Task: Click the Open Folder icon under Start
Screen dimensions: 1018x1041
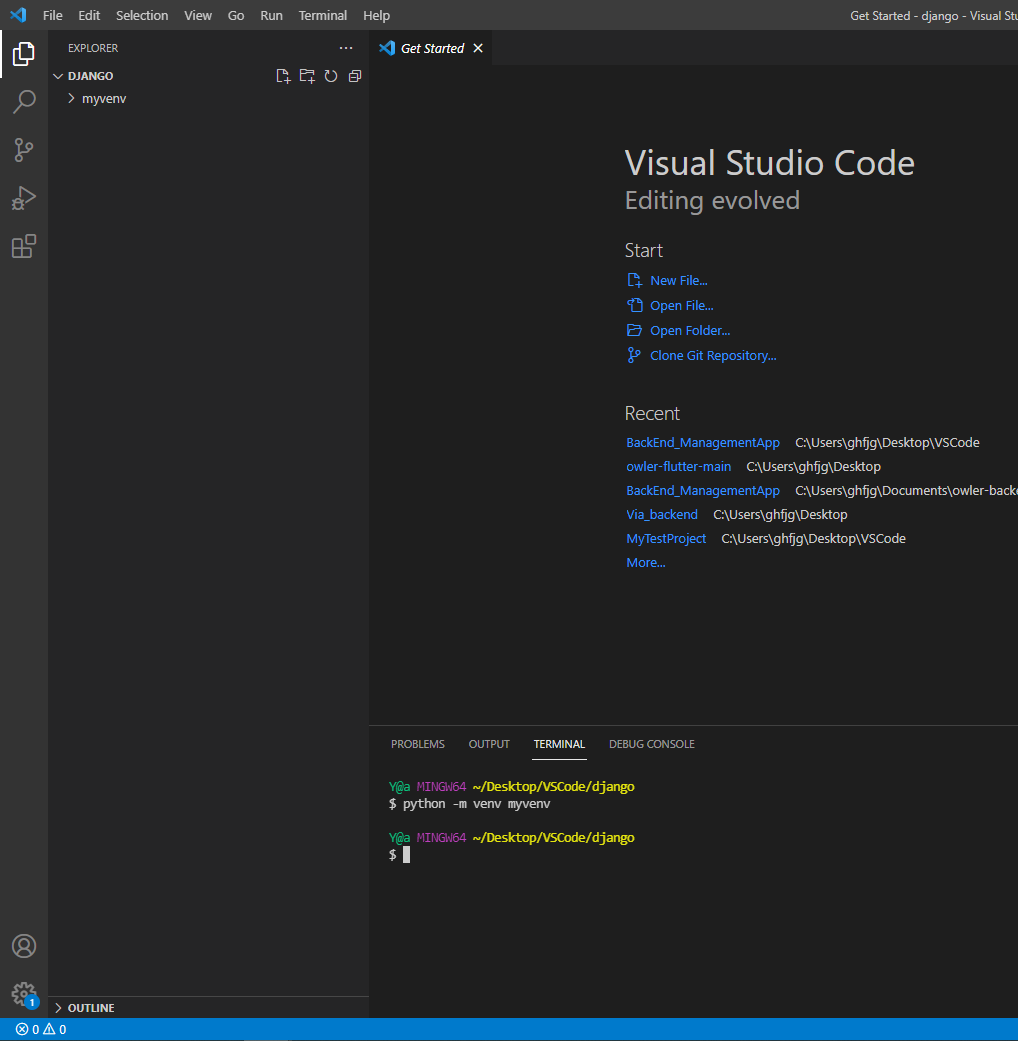Action: click(634, 330)
